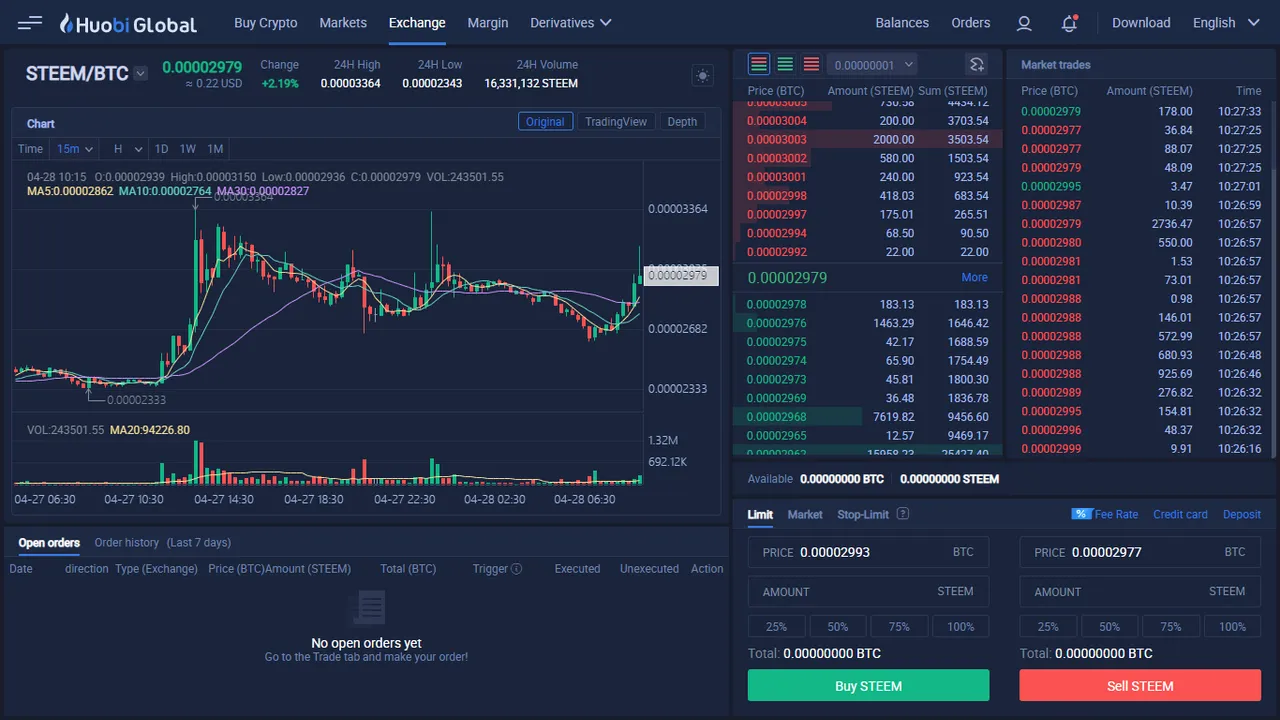
Task: Open the Credit card link
Action: 1180,514
